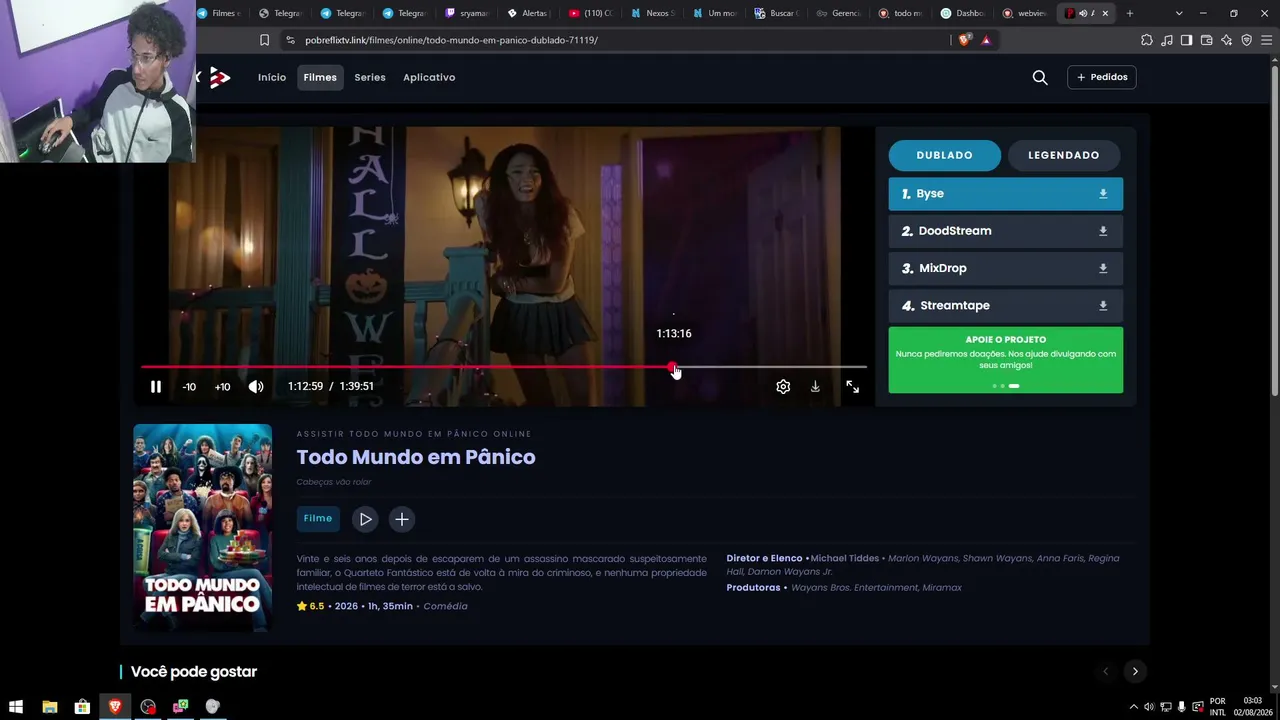This screenshot has height=720, width=1280.
Task: Switch to the Alertas tab
Action: pos(531,13)
